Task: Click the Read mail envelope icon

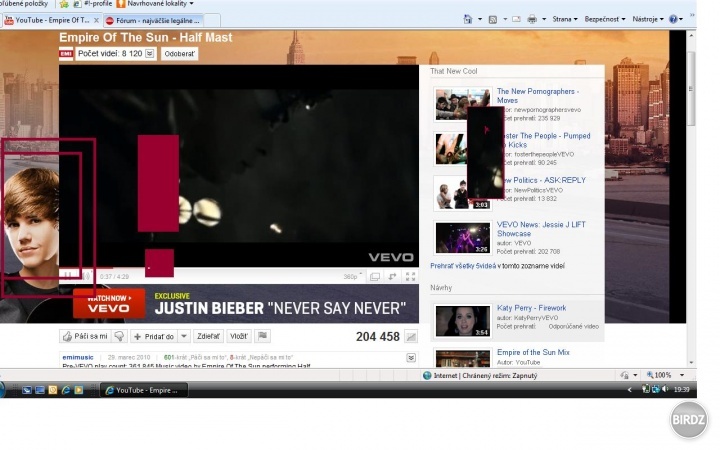Action: click(x=516, y=19)
